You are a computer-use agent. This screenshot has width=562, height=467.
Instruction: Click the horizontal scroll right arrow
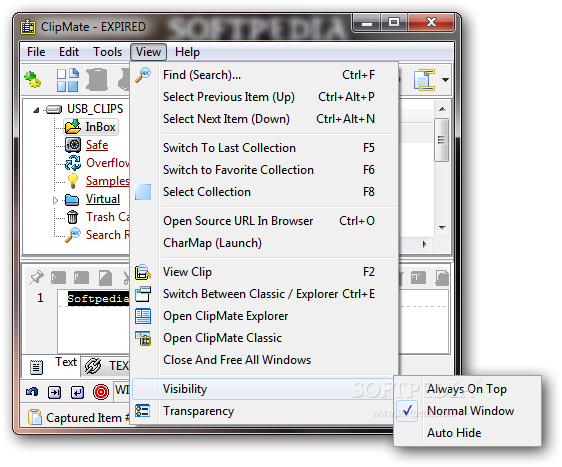point(425,244)
